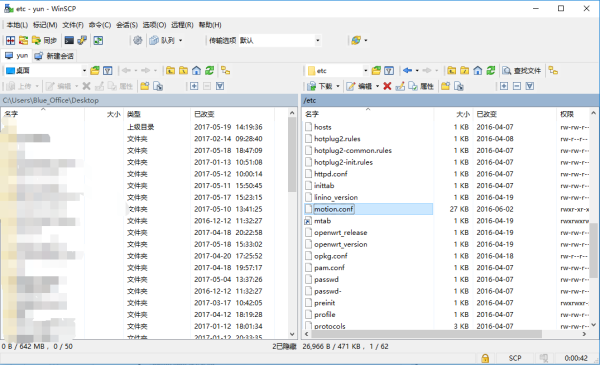The width and height of the screenshot is (600, 365).
Task: Click the remote panel filter icon
Action: tap(389, 70)
